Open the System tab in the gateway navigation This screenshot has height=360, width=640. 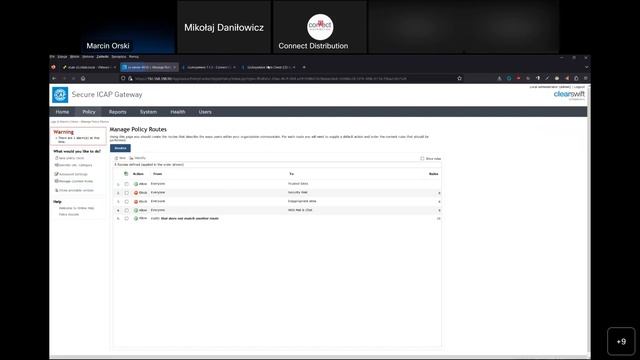148,112
